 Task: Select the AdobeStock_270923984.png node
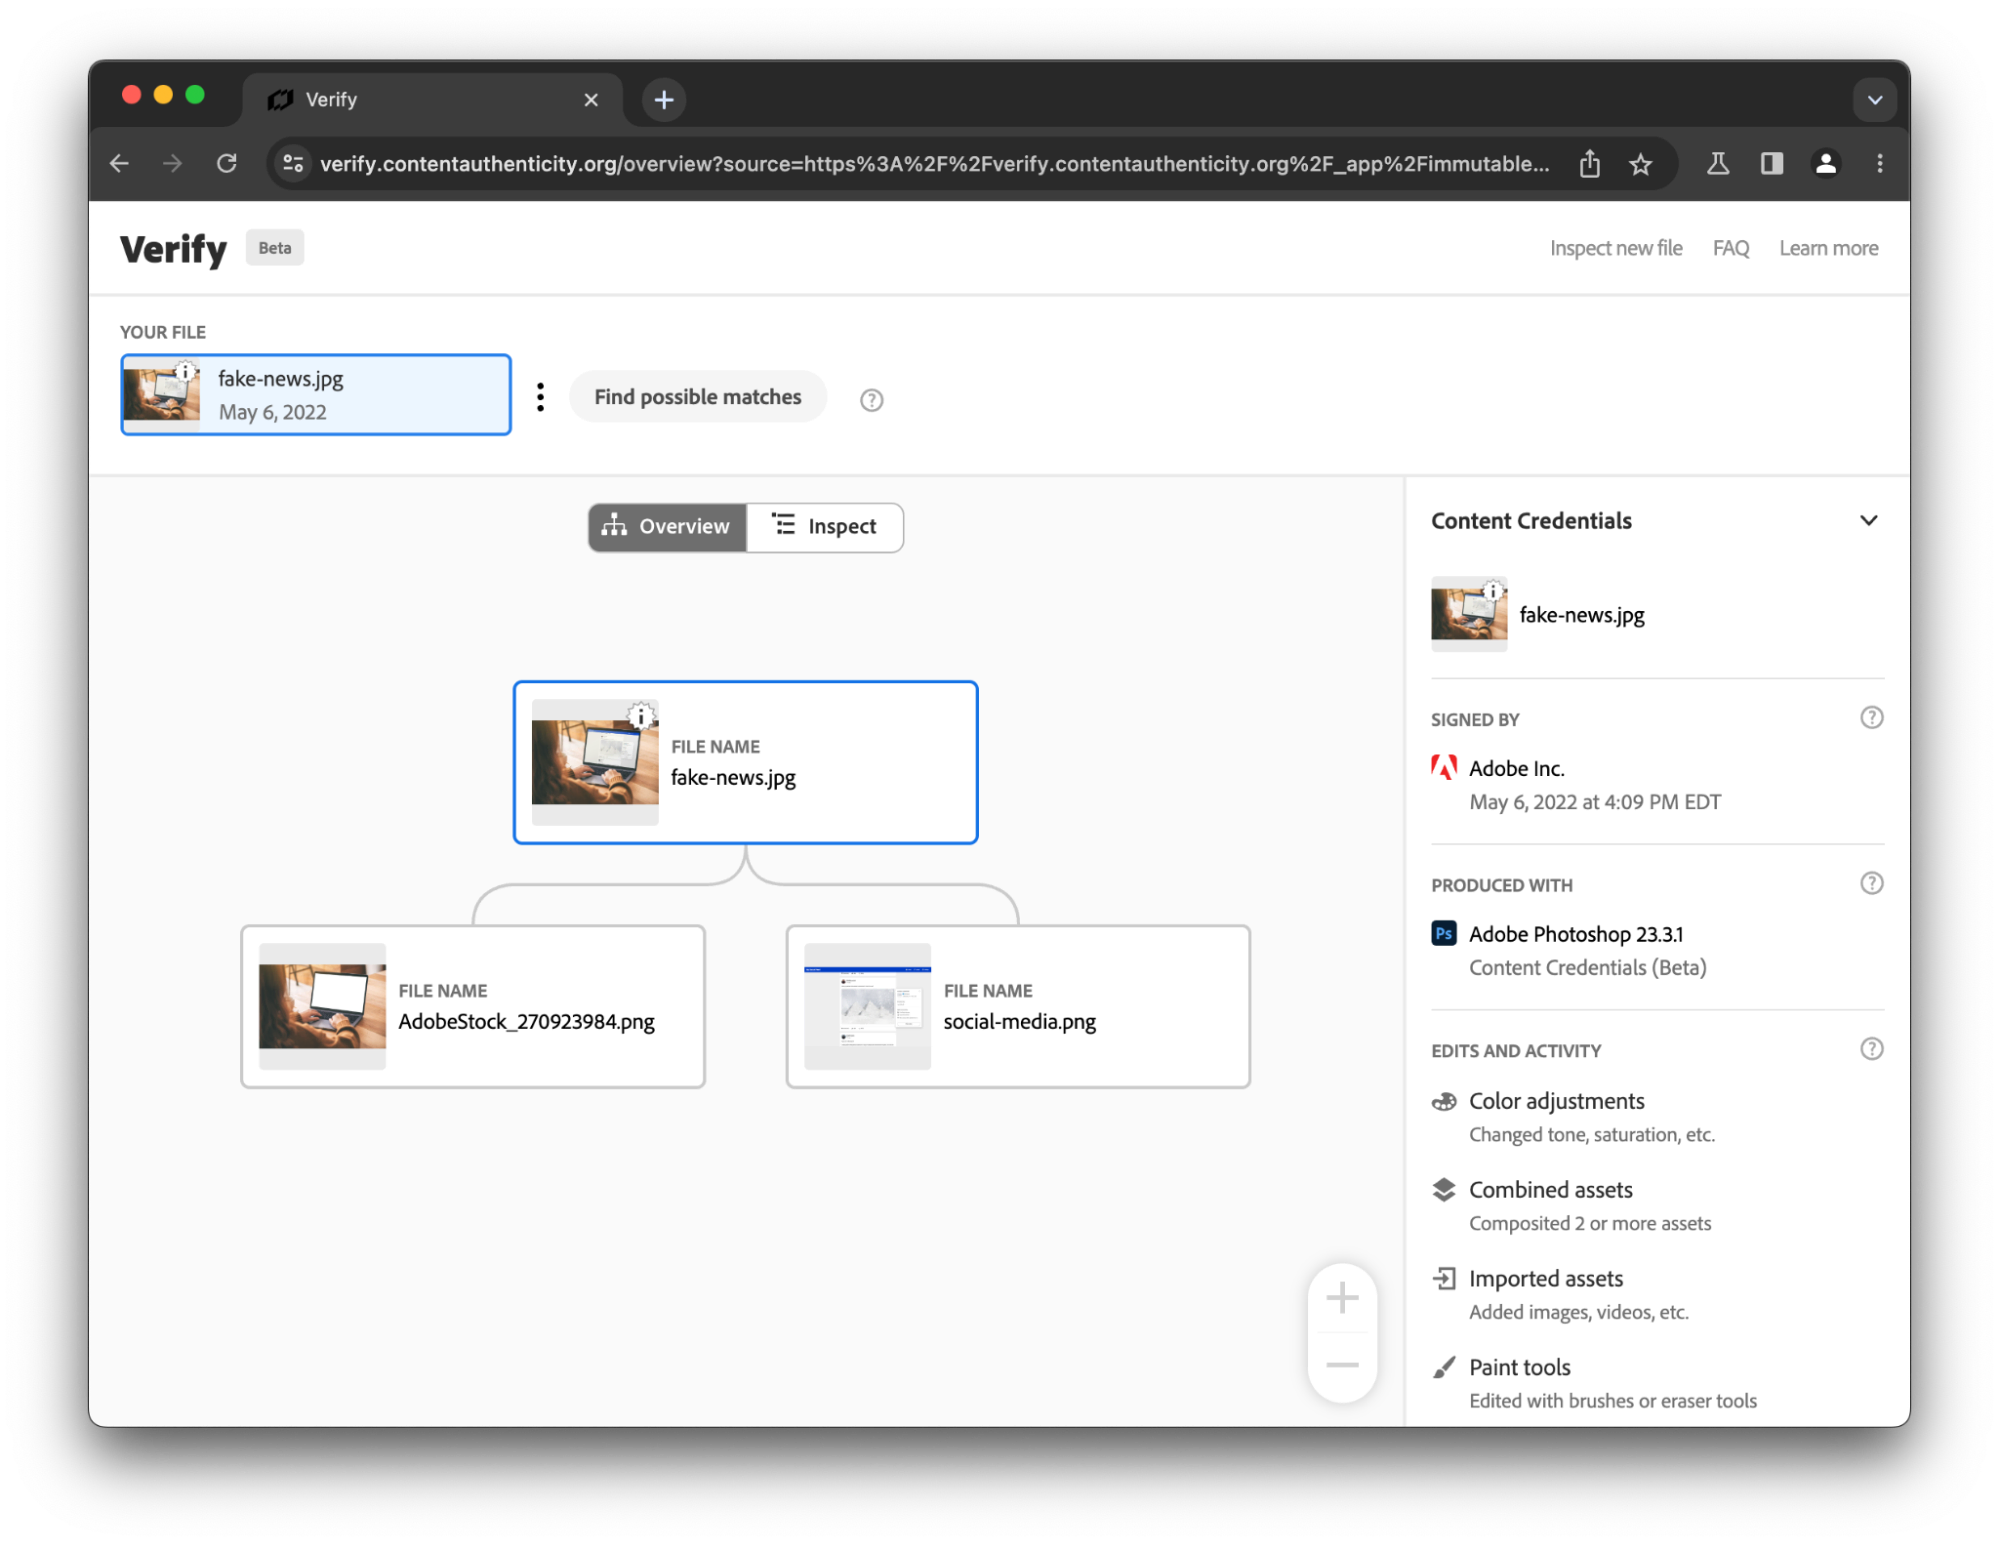coord(473,1006)
